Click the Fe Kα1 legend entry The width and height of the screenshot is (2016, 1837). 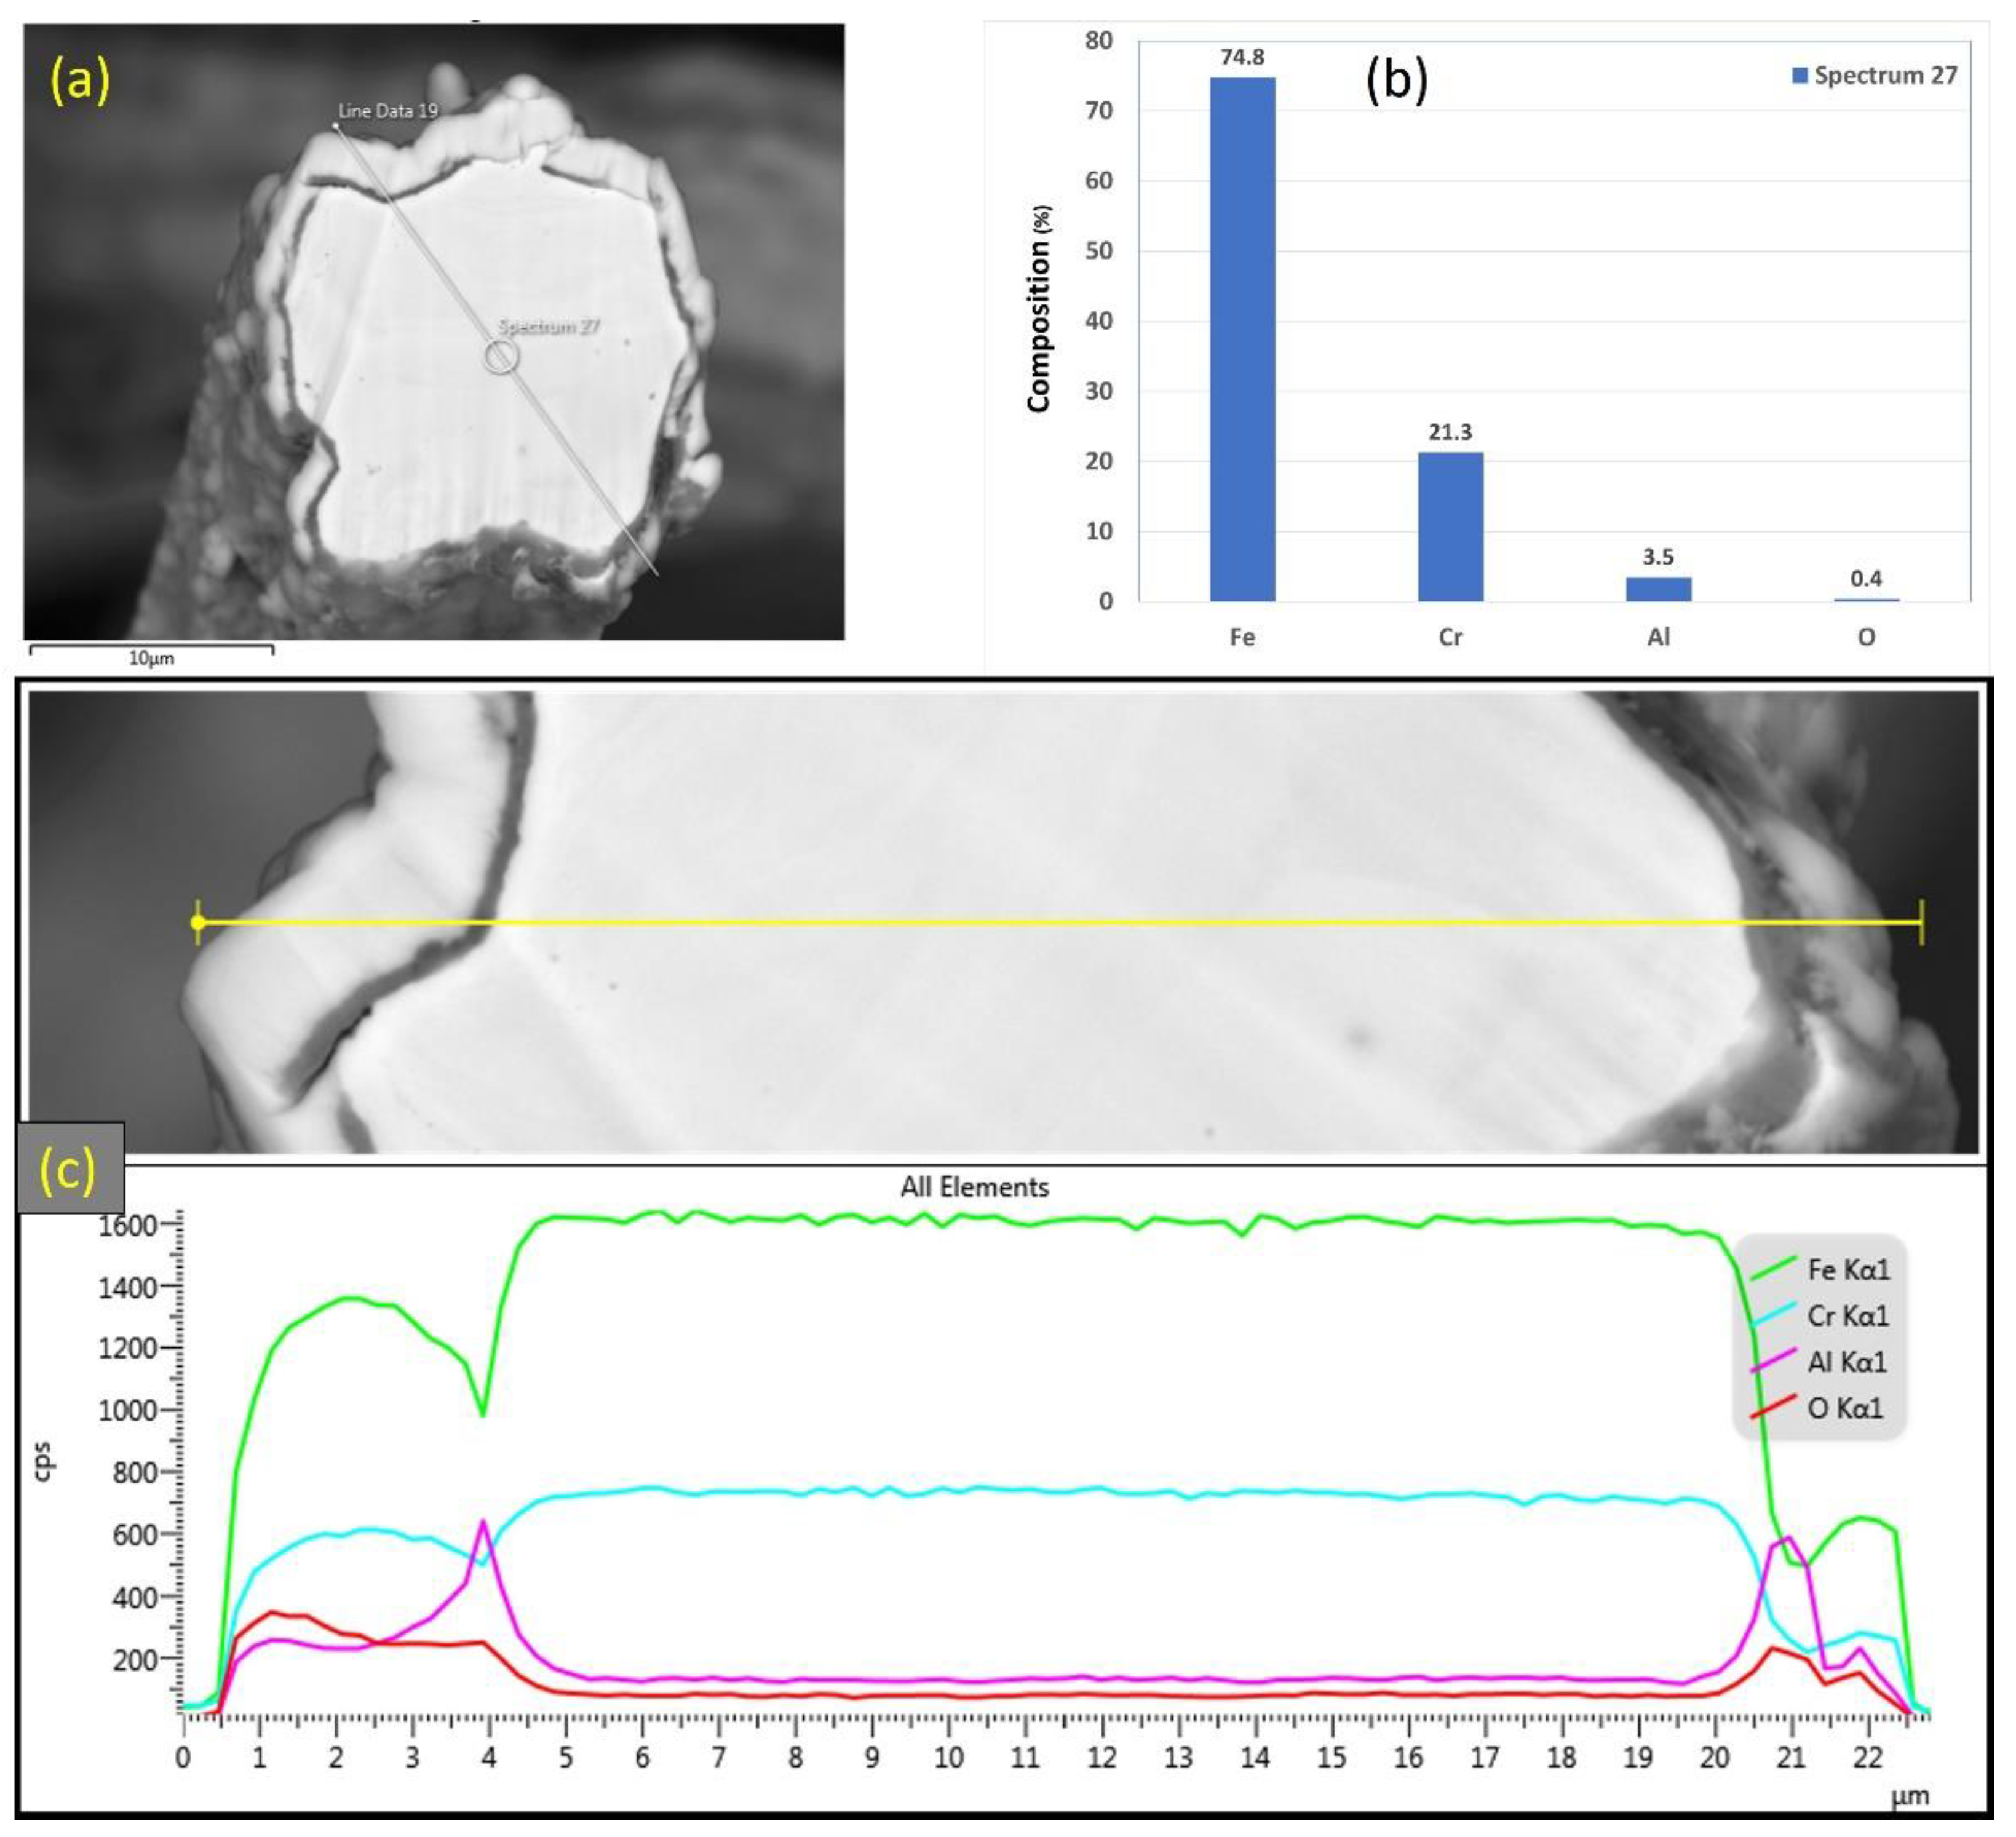(x=1848, y=1270)
